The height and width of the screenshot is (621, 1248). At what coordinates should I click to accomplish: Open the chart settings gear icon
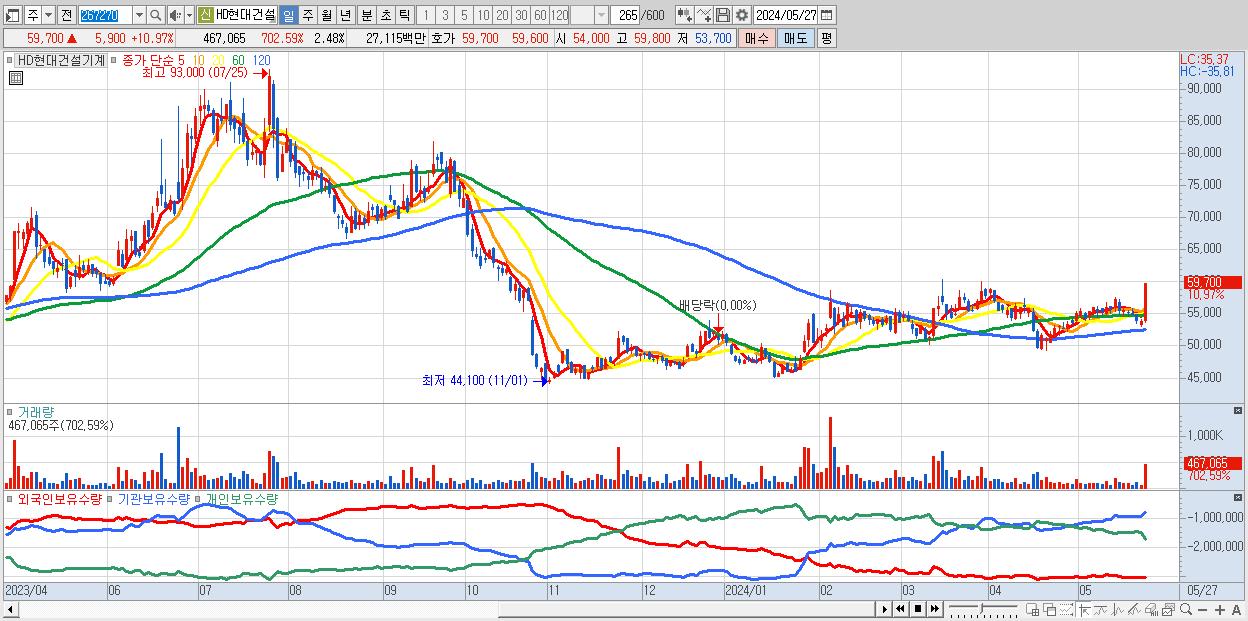pyautogui.click(x=741, y=15)
